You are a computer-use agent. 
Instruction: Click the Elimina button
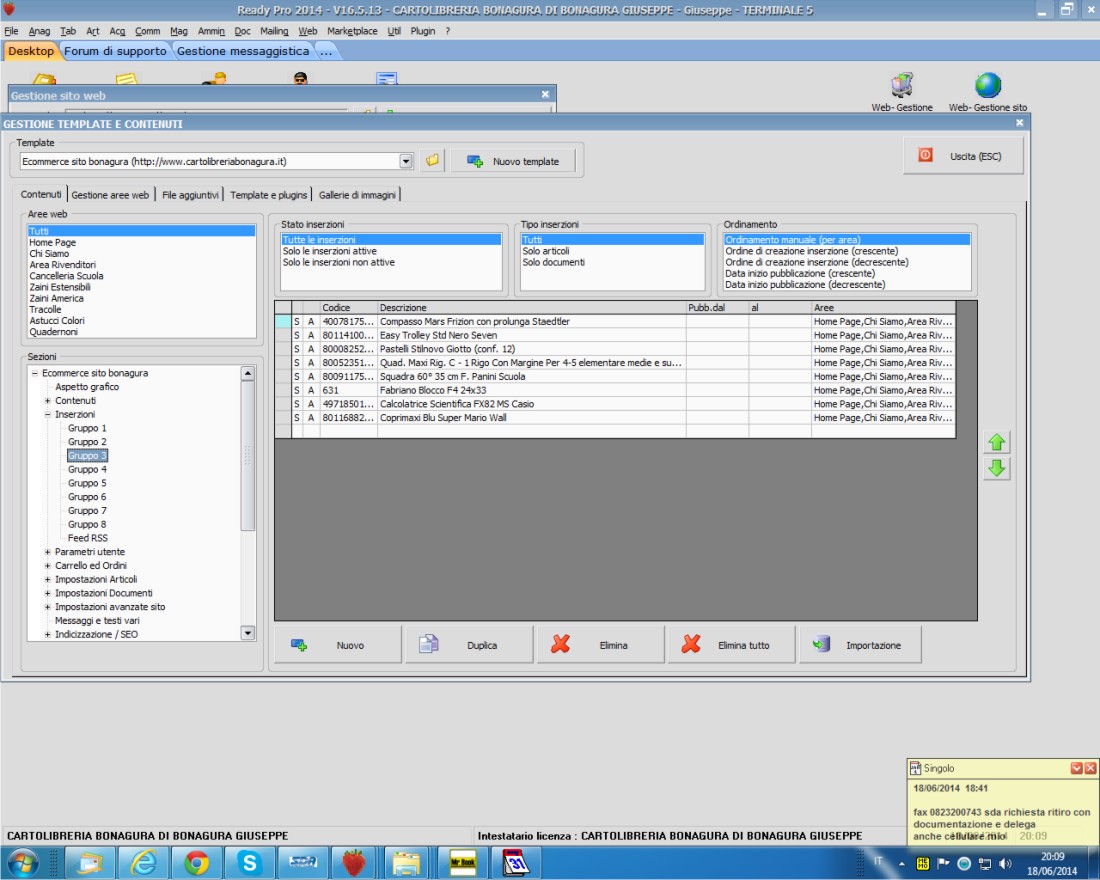coord(601,645)
